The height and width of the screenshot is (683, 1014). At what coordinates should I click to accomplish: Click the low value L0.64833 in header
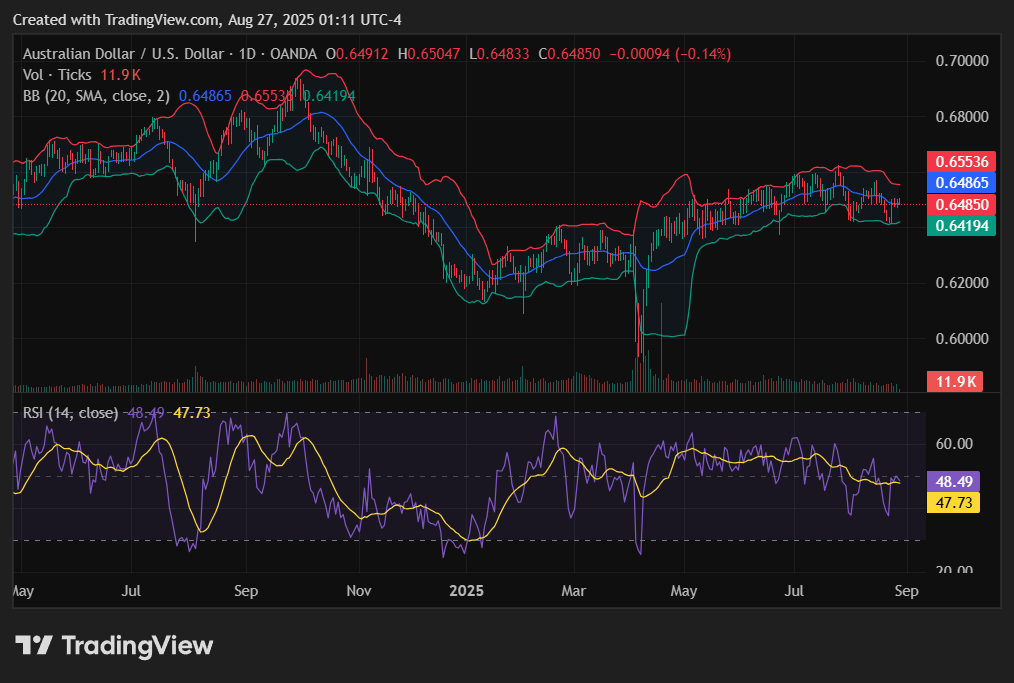coord(499,54)
